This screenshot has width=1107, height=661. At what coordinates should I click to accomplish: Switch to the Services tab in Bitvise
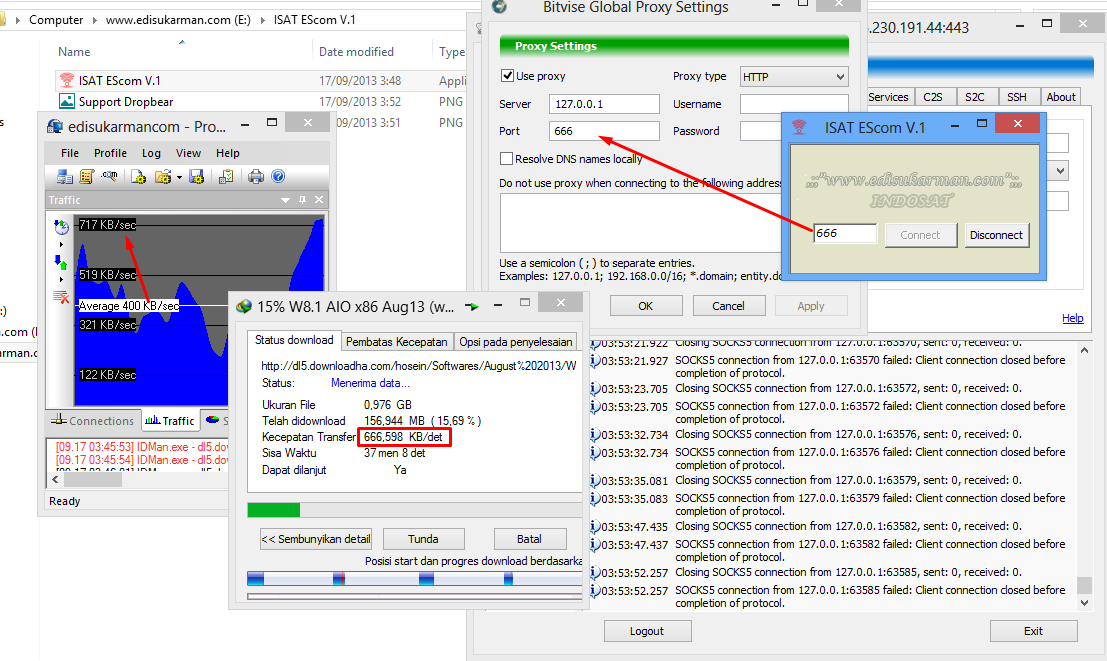pyautogui.click(x=888, y=97)
